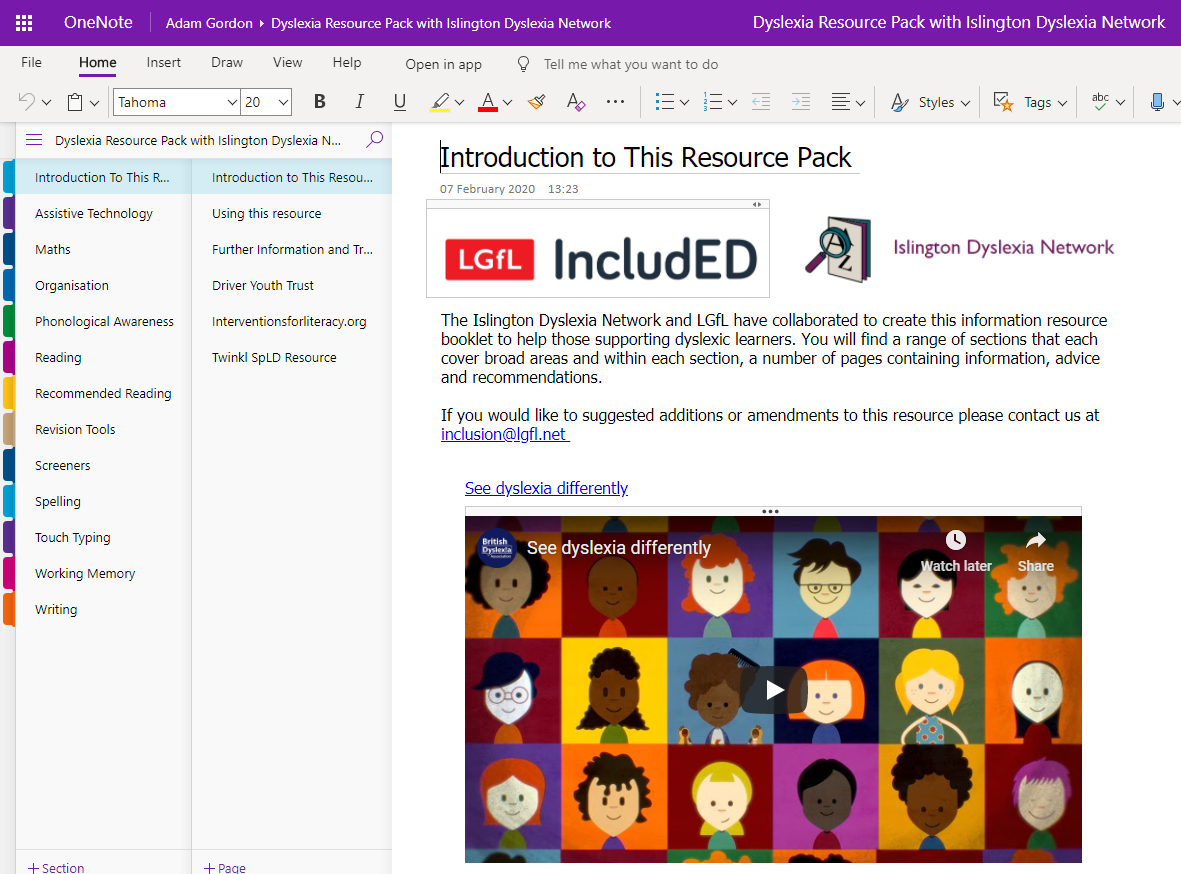Expand the highlight color arrow
The image size is (1181, 874).
coord(459,102)
